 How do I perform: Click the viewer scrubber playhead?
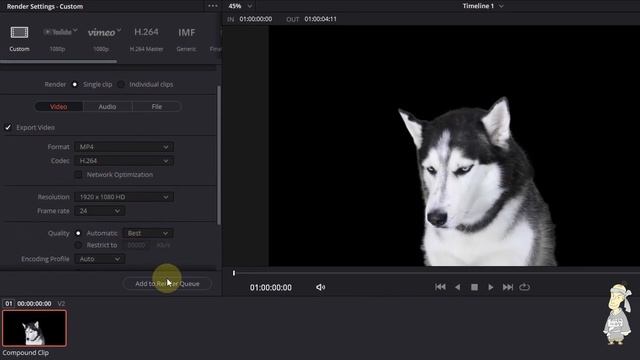click(x=234, y=273)
